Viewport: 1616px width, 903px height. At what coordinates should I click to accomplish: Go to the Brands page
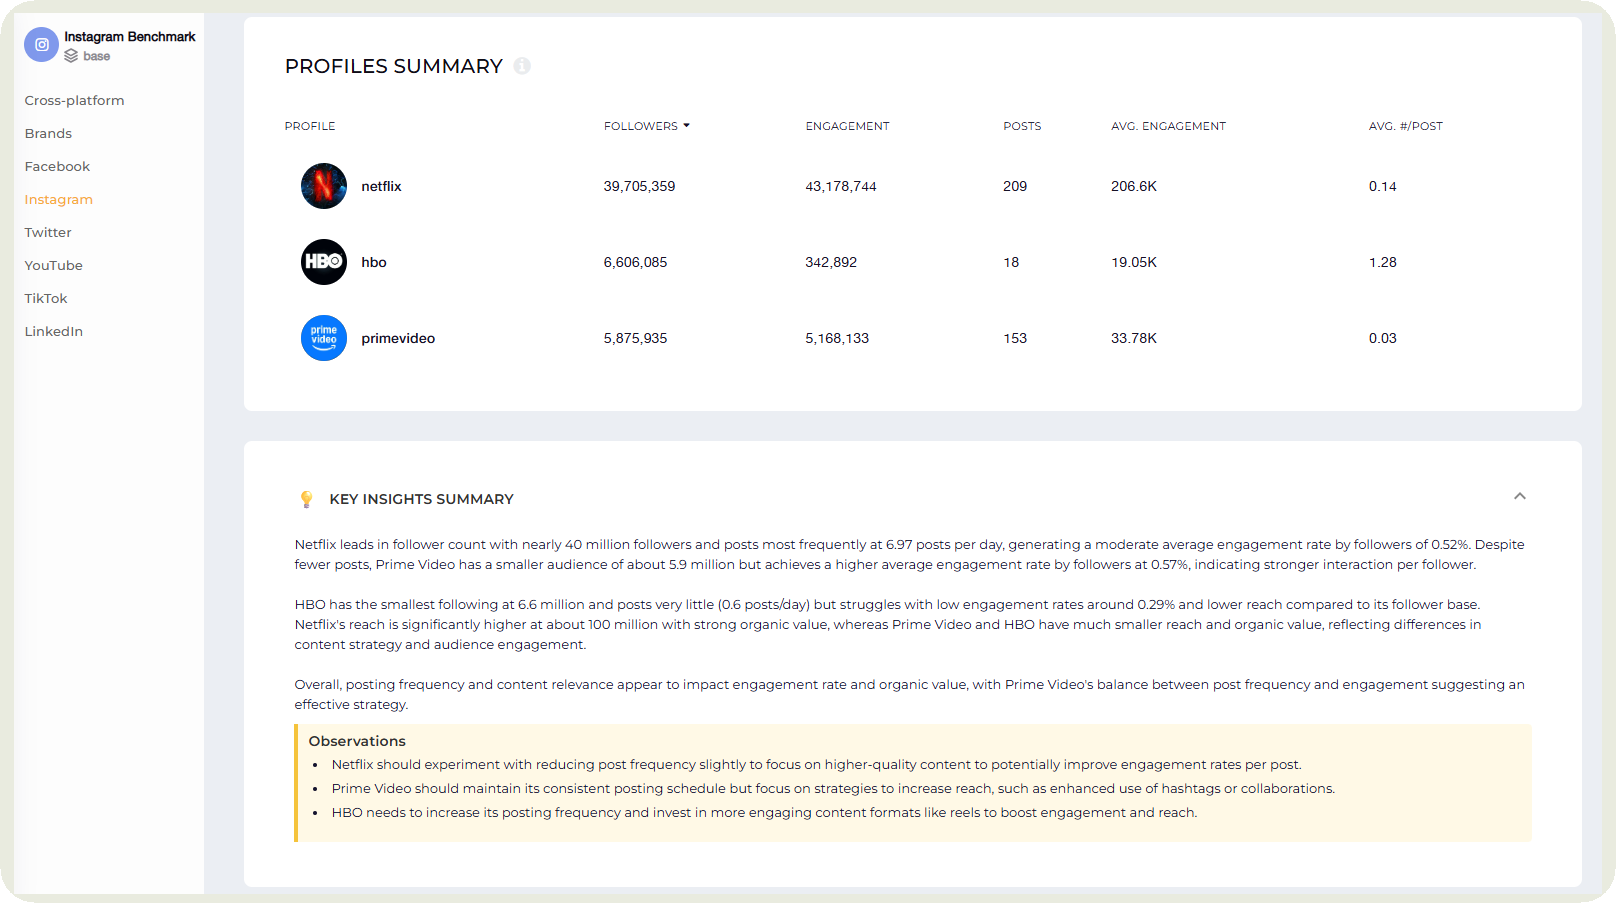tap(48, 133)
